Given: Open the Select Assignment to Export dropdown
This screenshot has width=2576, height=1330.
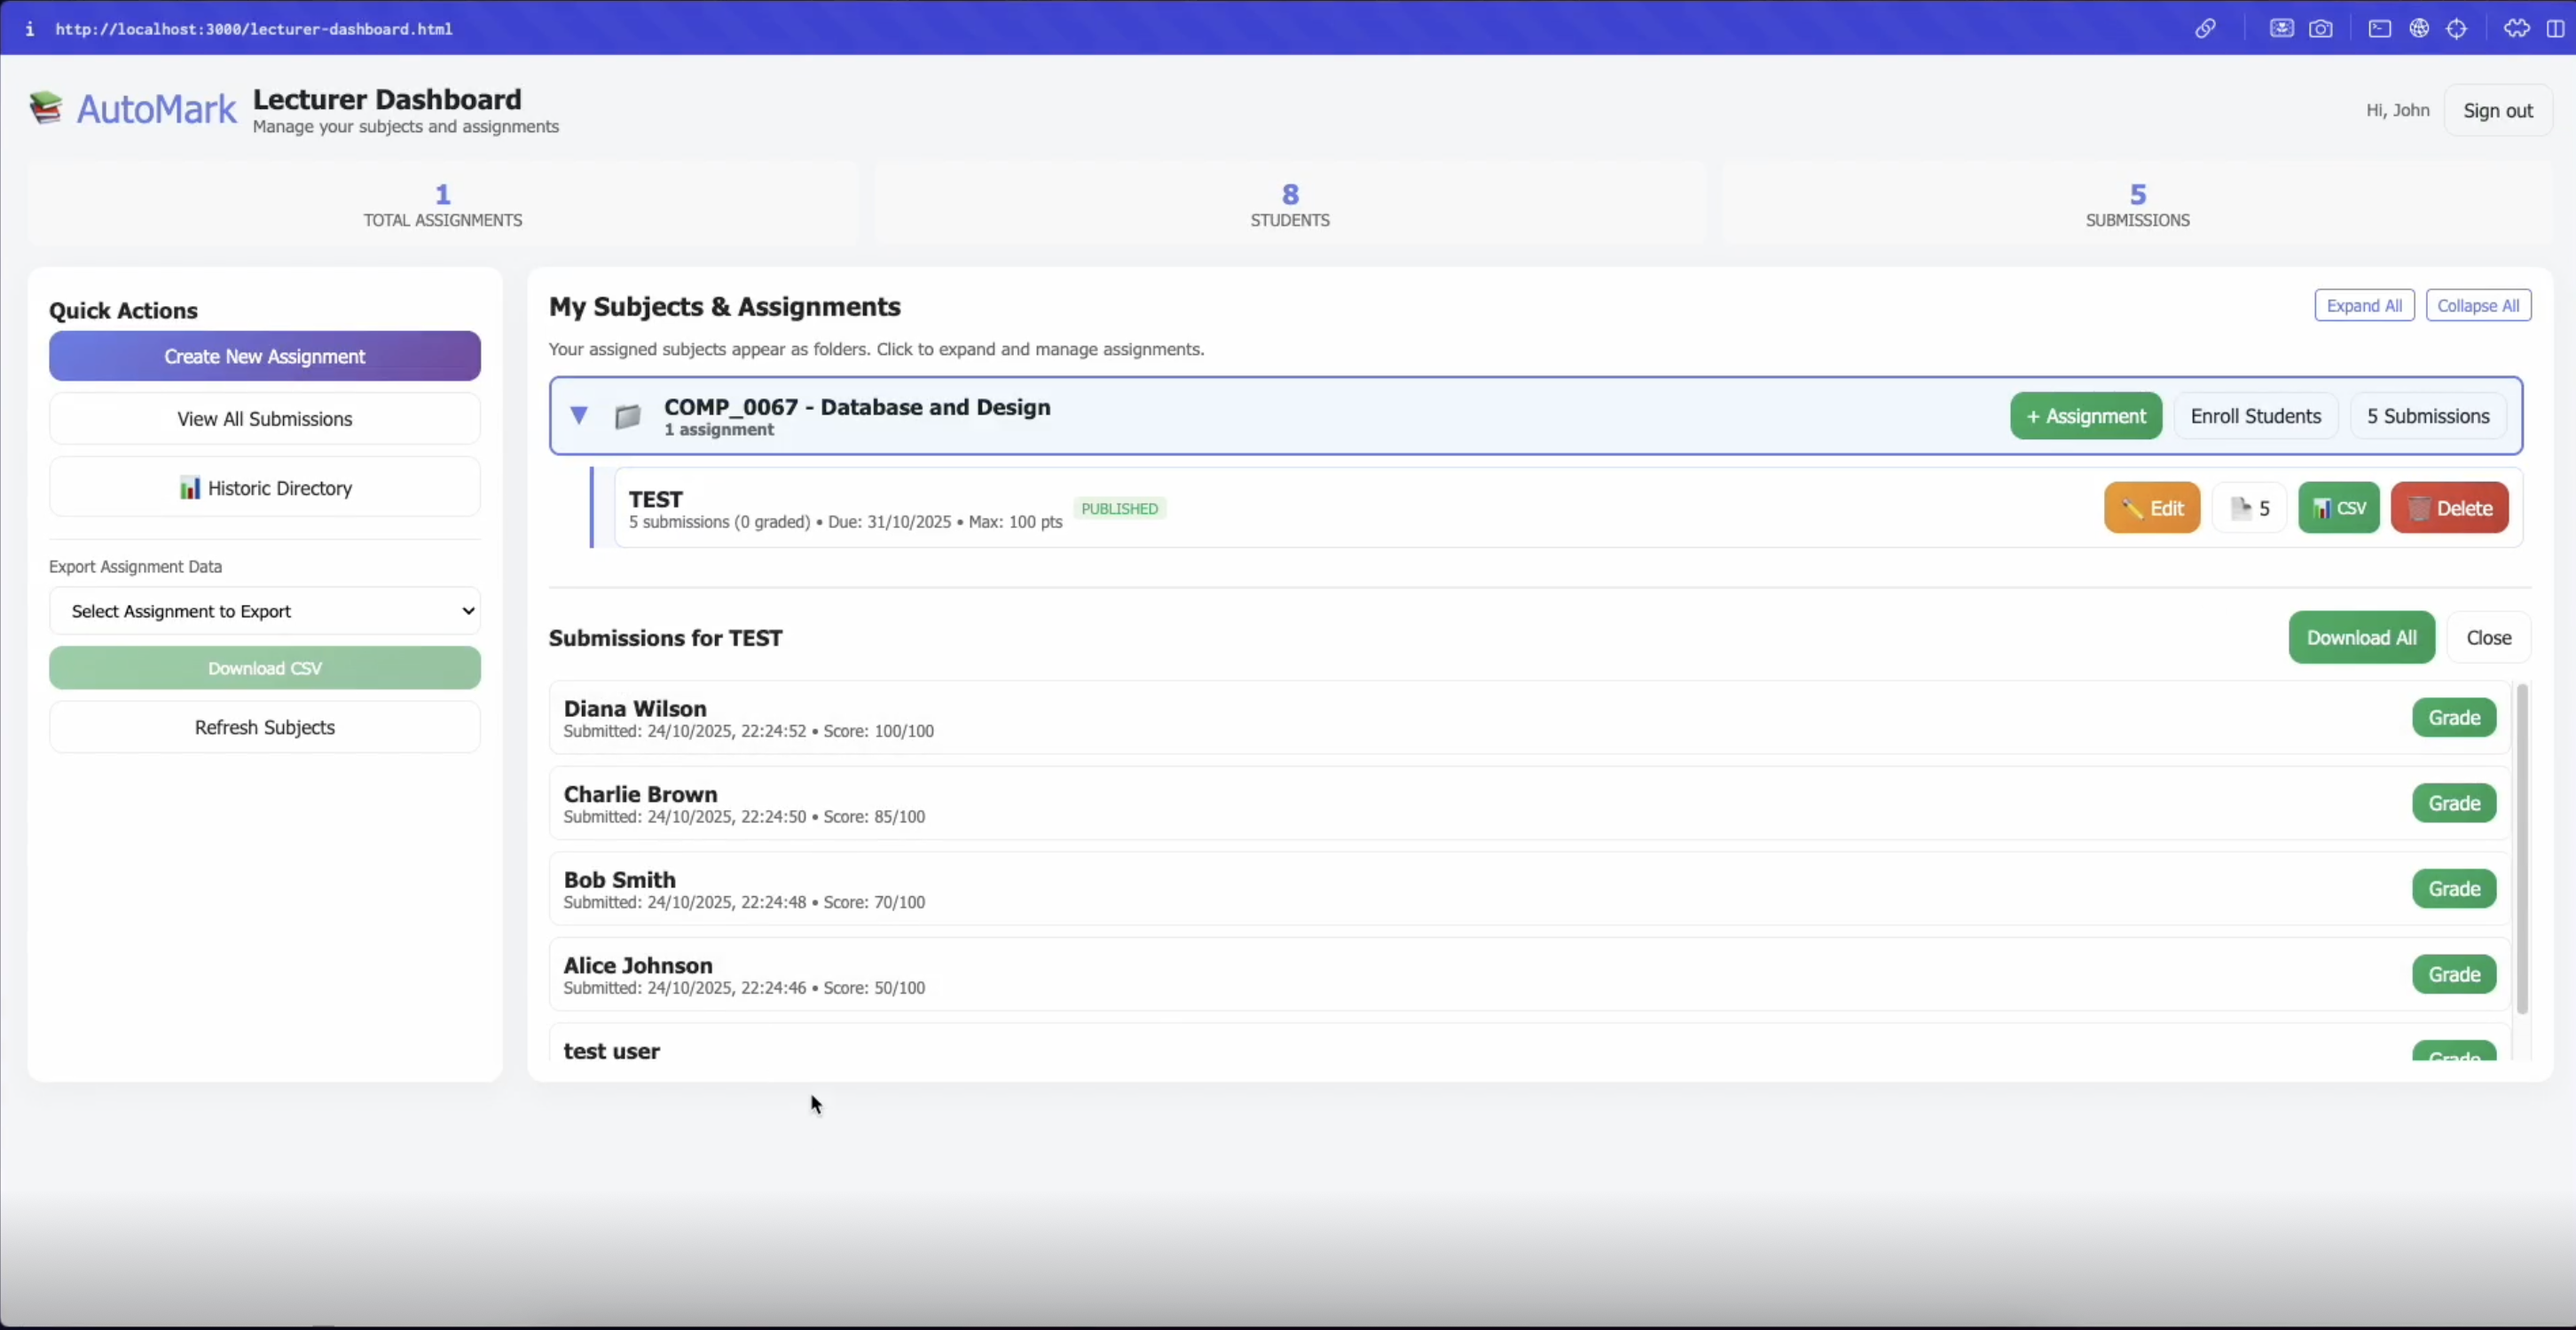Looking at the screenshot, I should pyautogui.click(x=264, y=611).
